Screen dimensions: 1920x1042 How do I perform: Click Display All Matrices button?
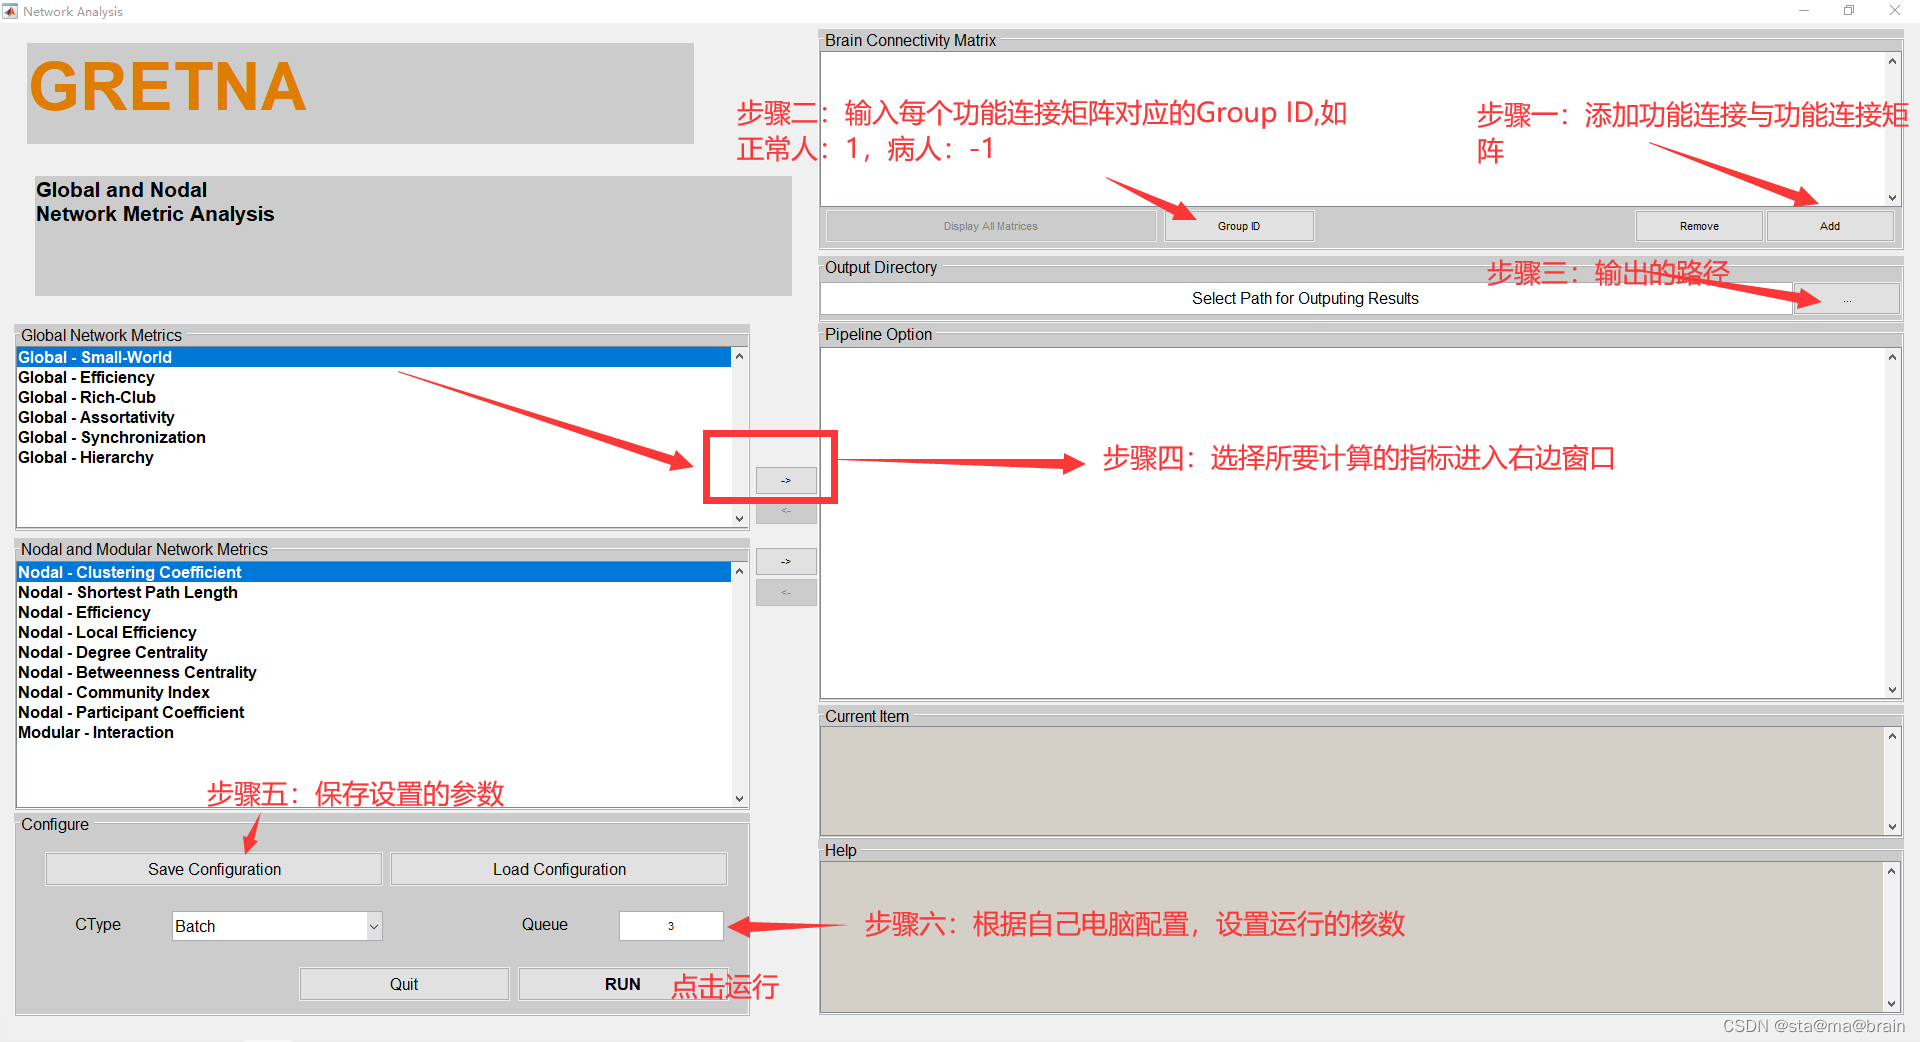pyautogui.click(x=991, y=226)
